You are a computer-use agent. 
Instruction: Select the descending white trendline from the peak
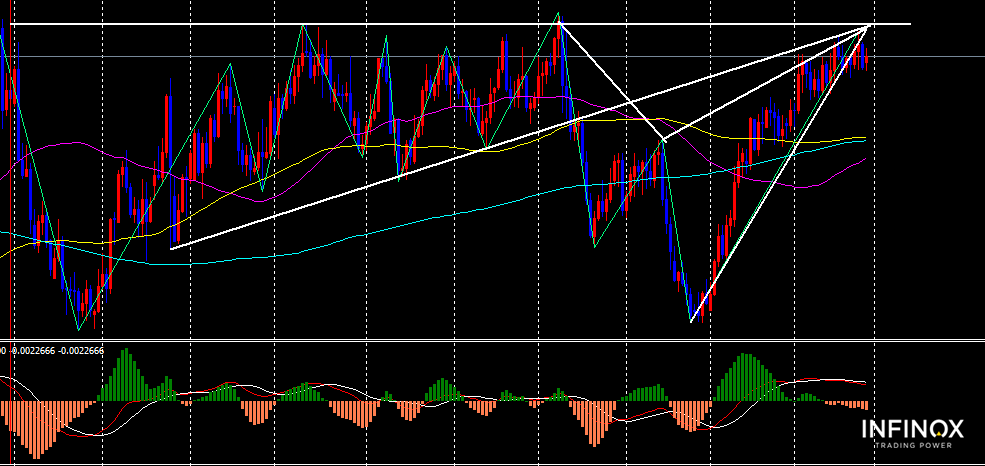611,81
